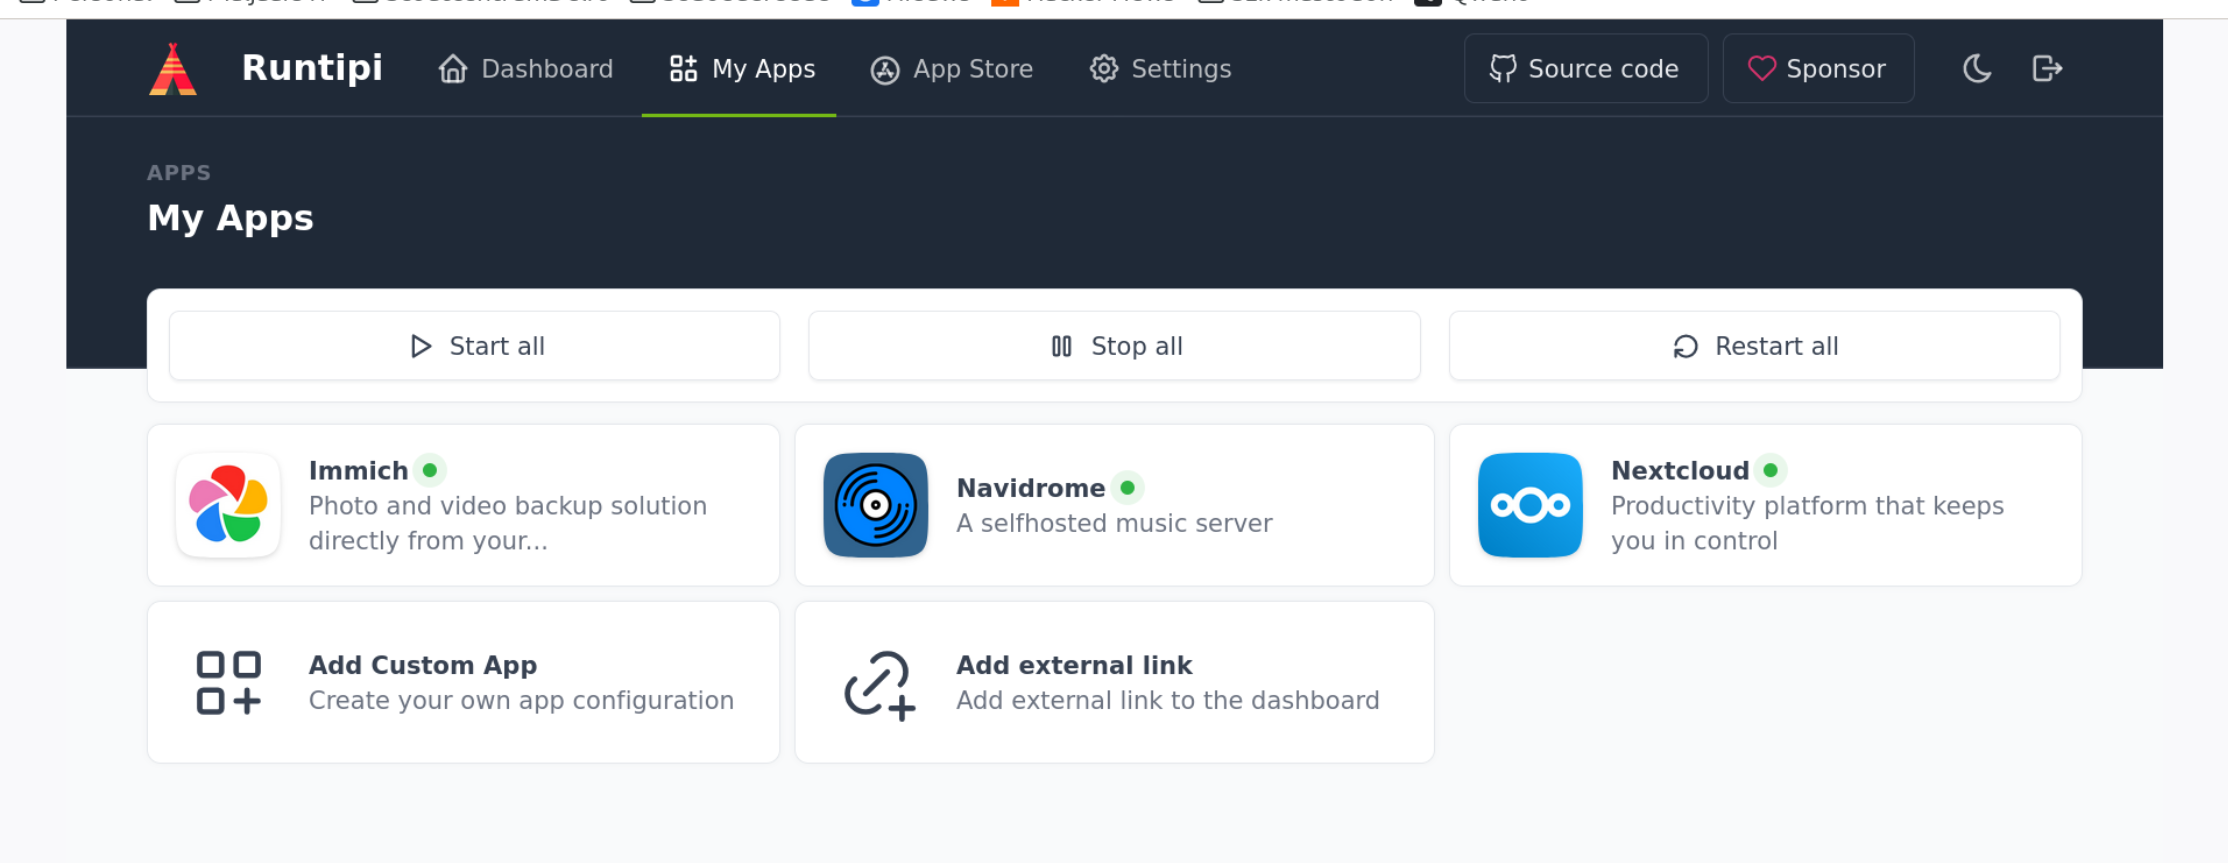Click Immich green running status dot
The height and width of the screenshot is (863, 2228).
(x=430, y=470)
